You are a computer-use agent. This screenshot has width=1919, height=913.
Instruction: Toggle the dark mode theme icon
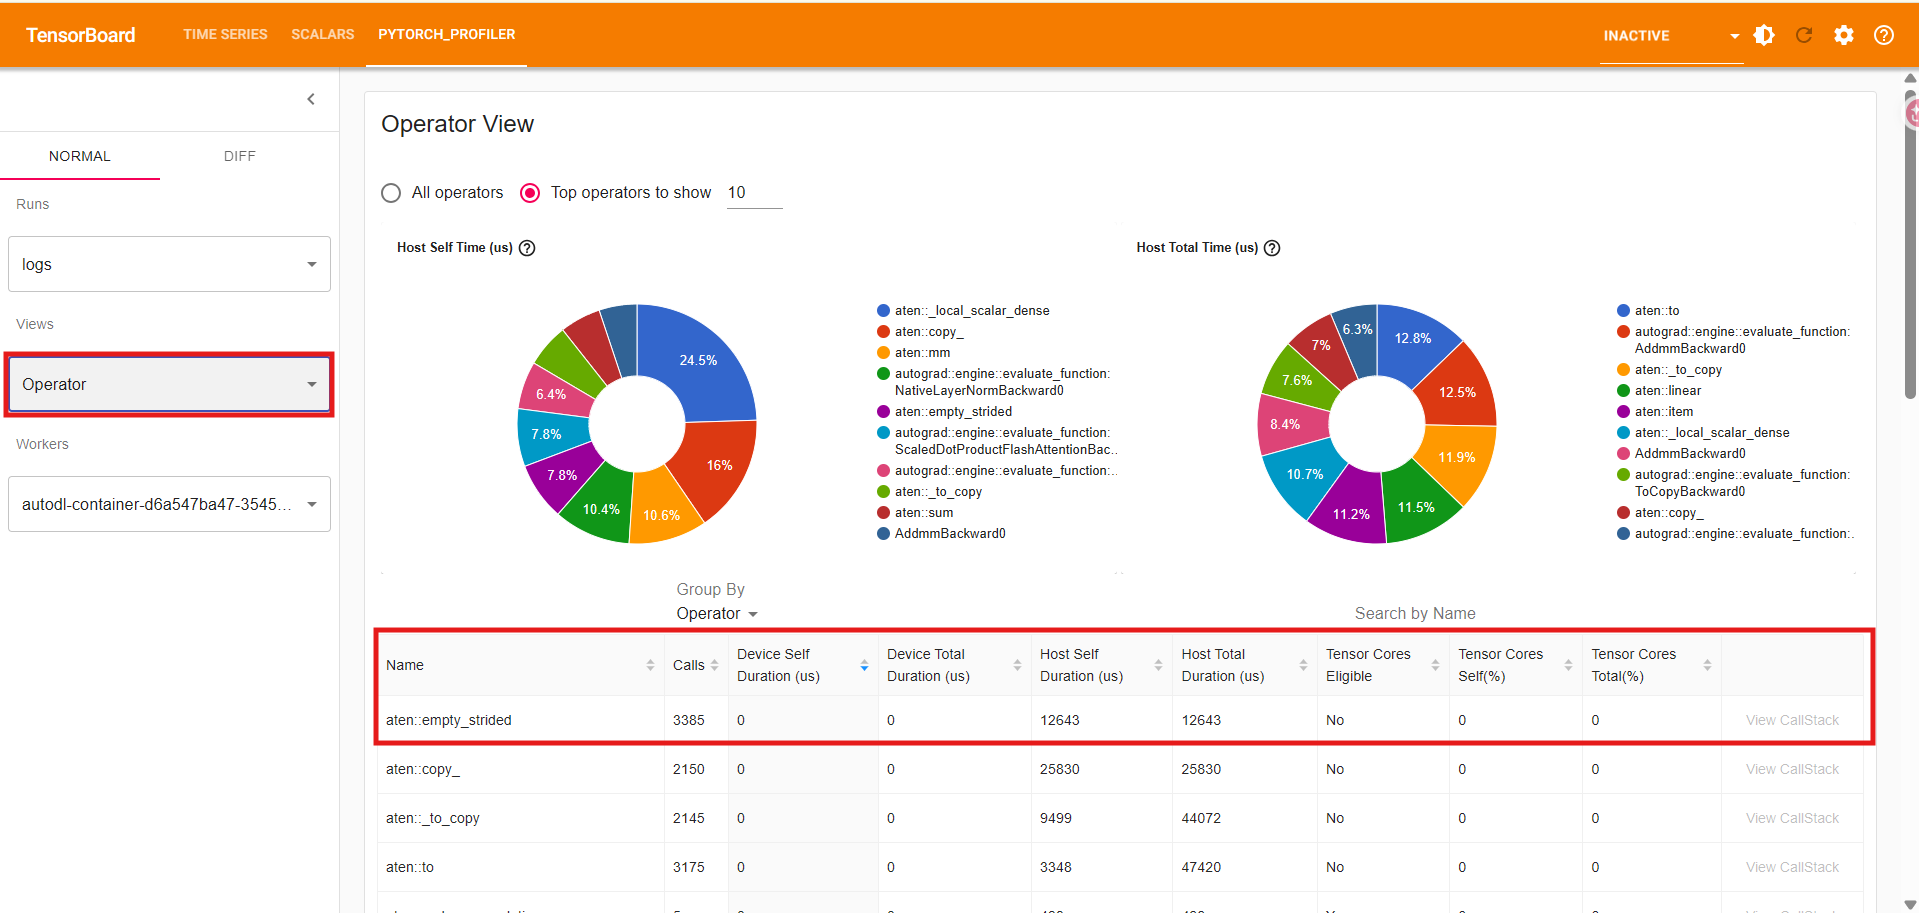(x=1764, y=35)
